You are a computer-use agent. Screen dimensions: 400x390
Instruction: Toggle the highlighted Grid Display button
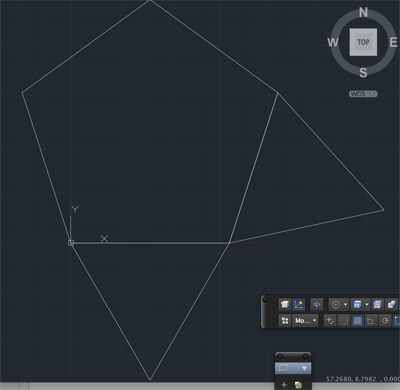pyautogui.click(x=357, y=321)
